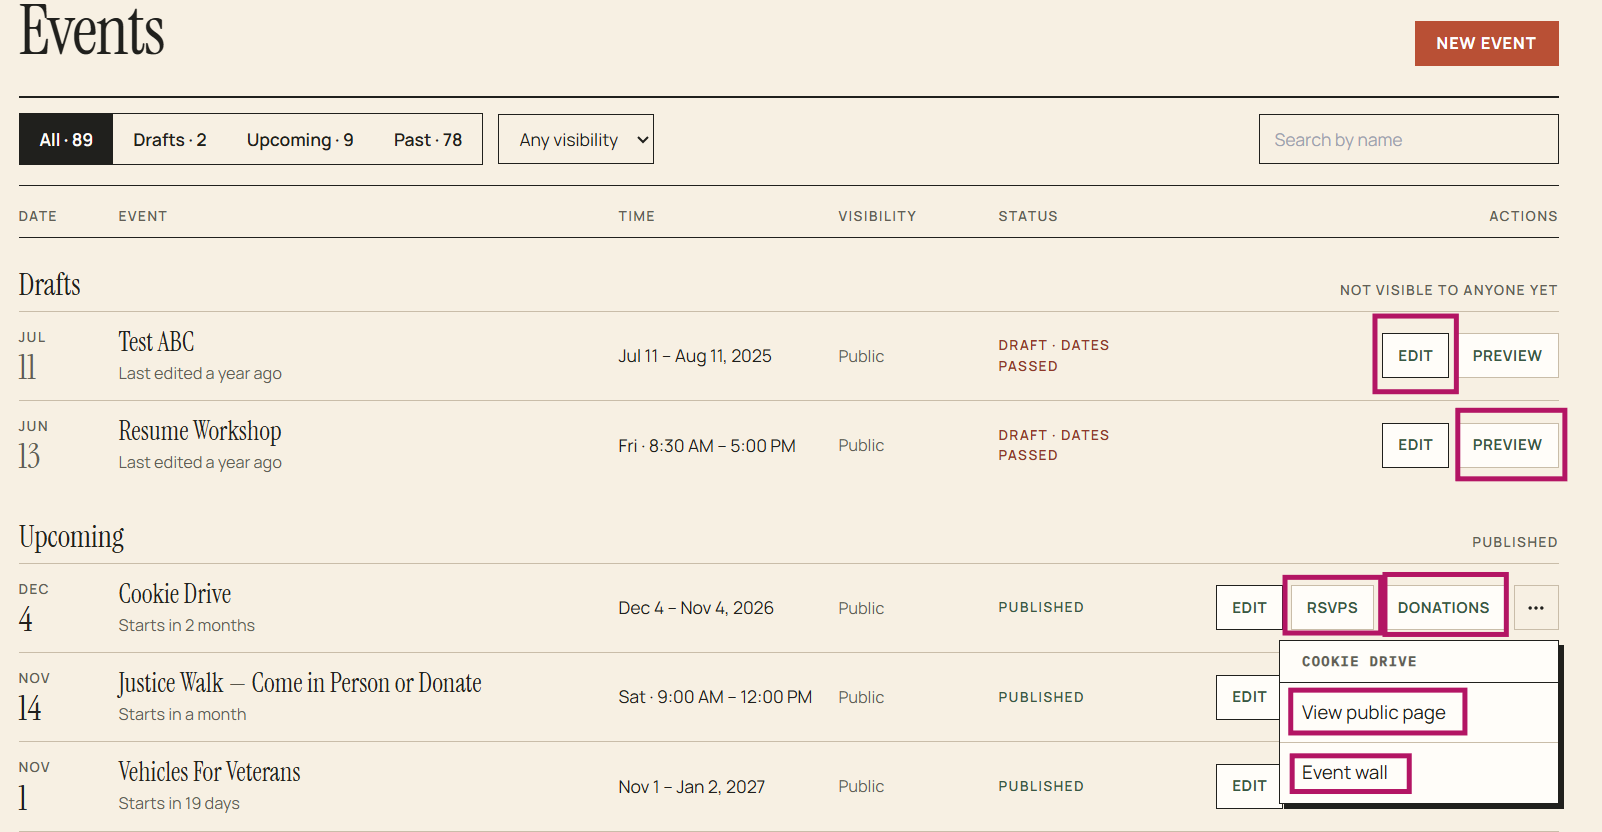The height and width of the screenshot is (832, 1602).
Task: Filter by the Upcoming tab
Action: [x=300, y=139]
